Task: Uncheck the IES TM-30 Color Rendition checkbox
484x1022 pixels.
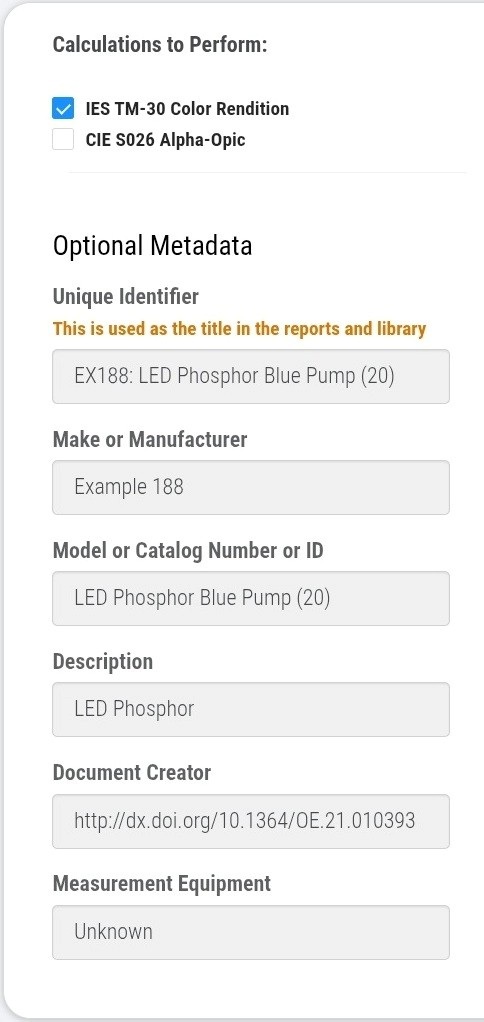Action: (63, 109)
